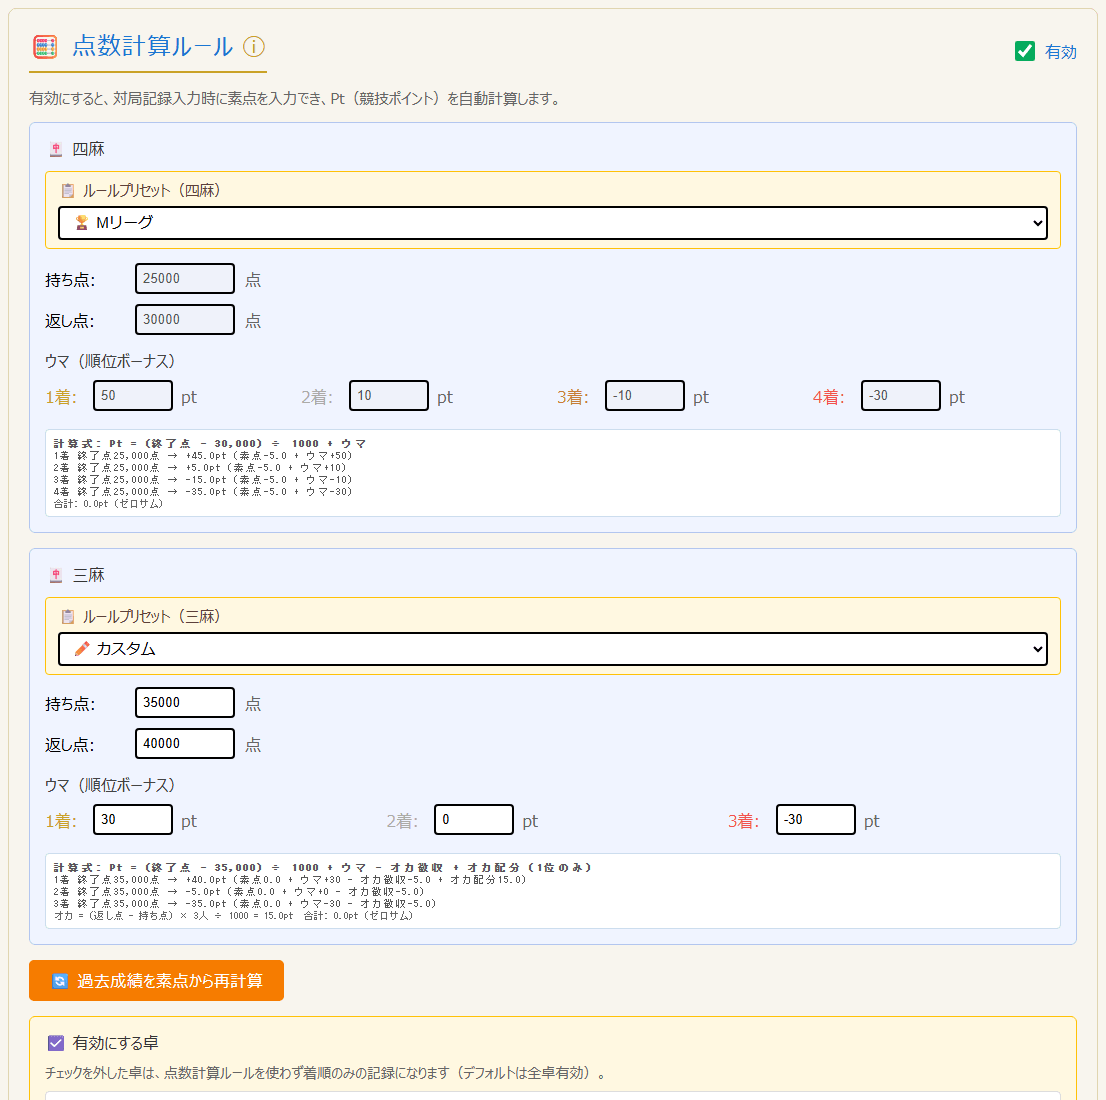
Task: Click the 点数計算ルール heading text
Action: pyautogui.click(x=152, y=47)
